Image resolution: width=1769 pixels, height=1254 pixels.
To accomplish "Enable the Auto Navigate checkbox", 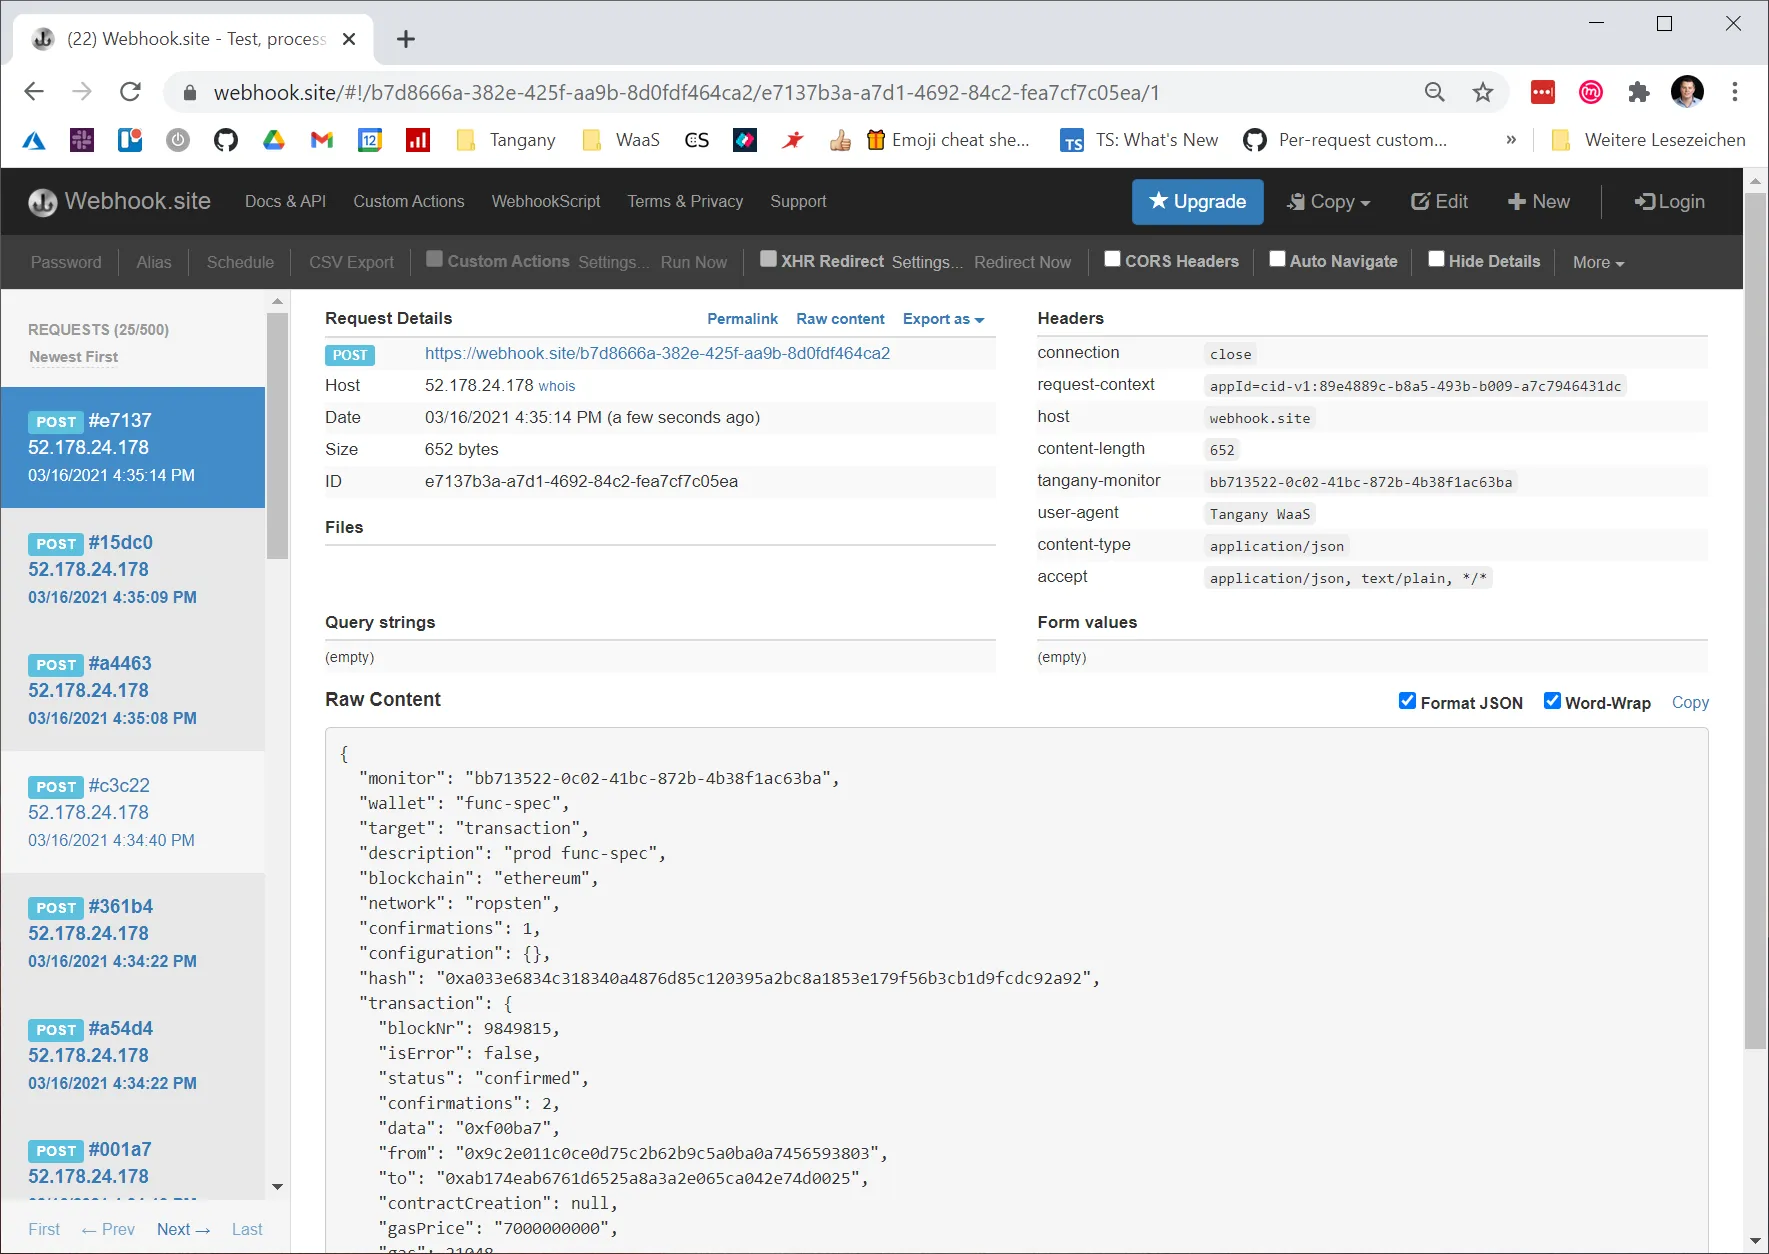I will (1277, 259).
